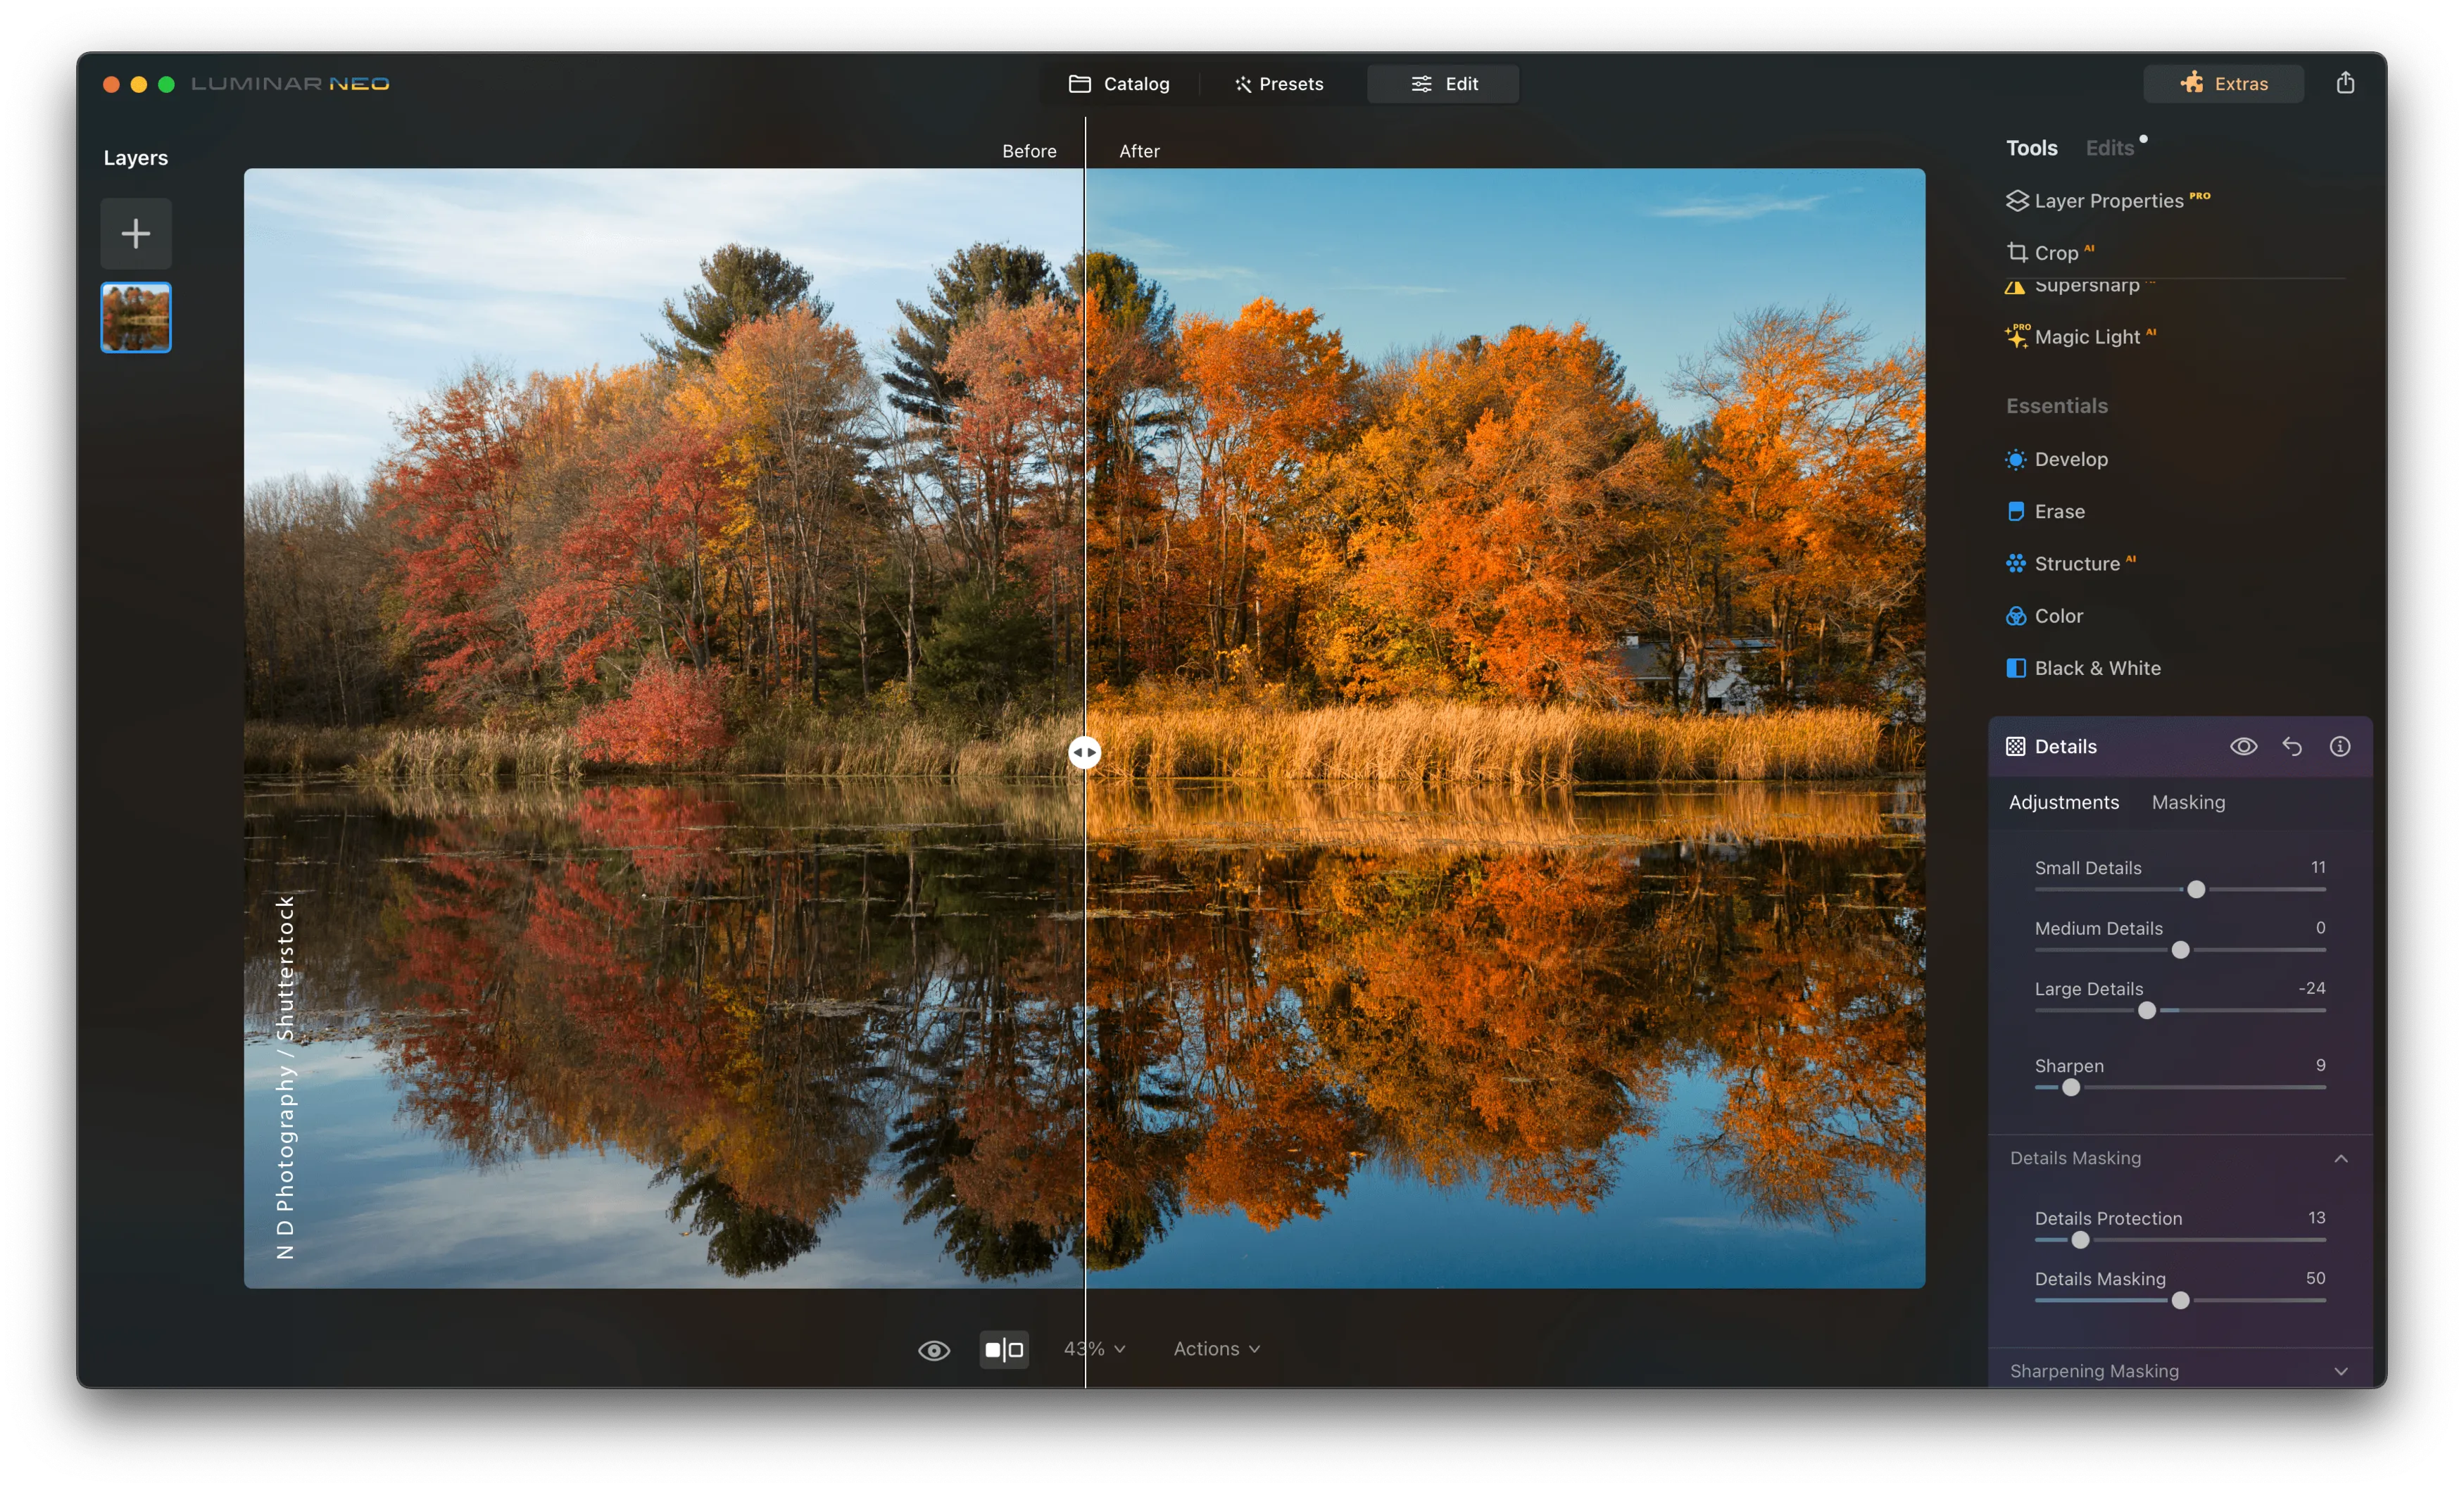Click the share/export icon
The width and height of the screenshot is (2464, 1490).
(x=2345, y=83)
